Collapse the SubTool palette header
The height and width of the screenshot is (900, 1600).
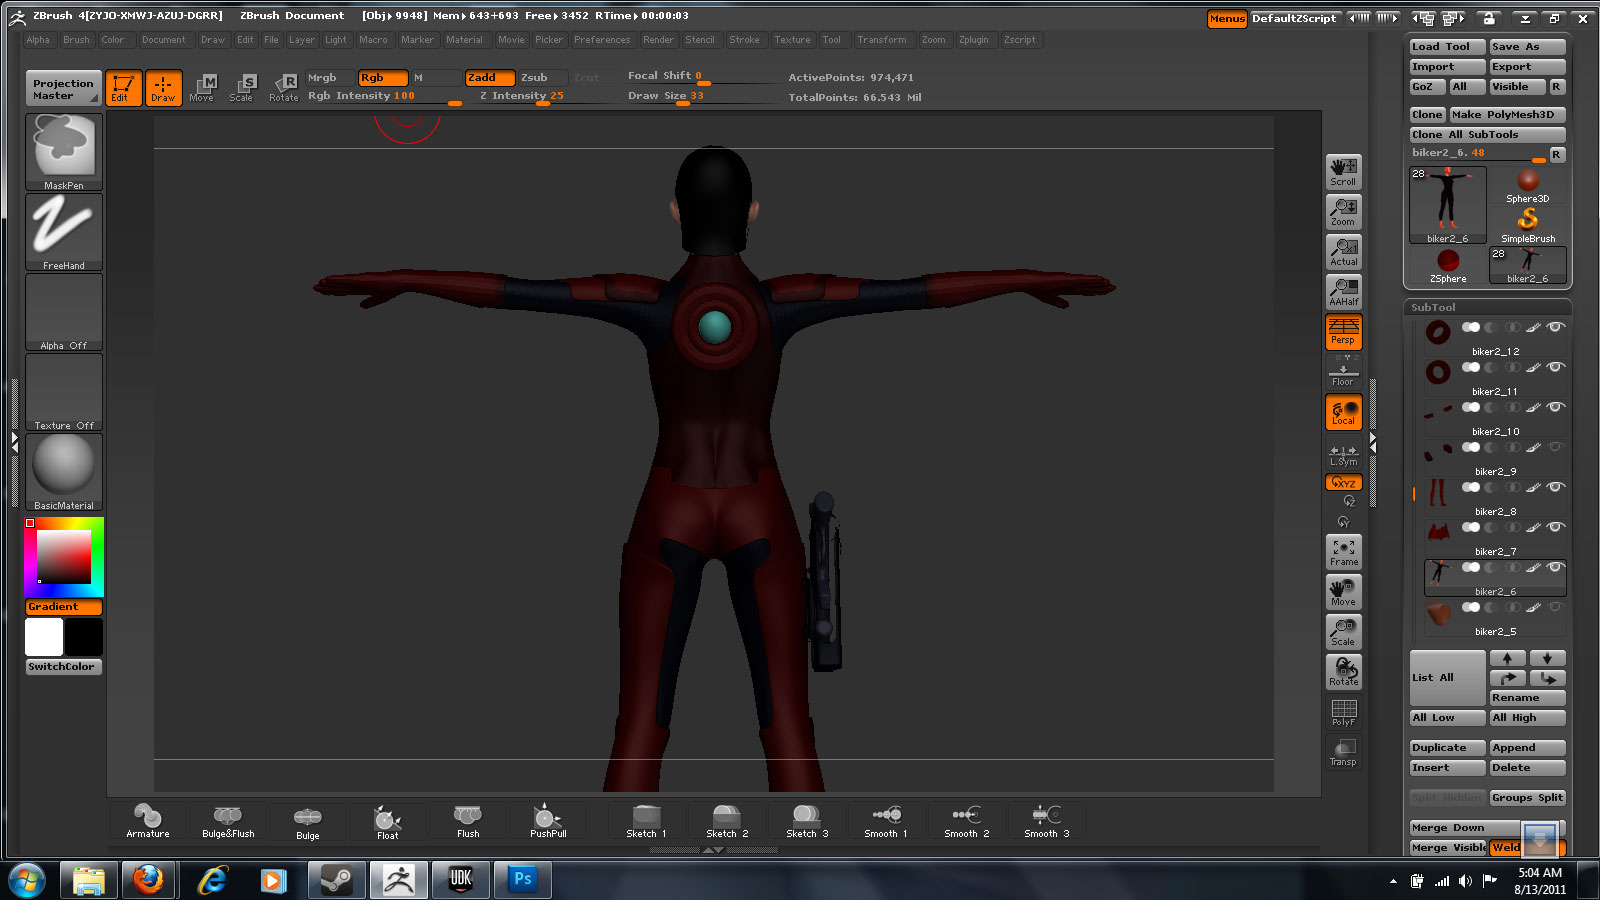pyautogui.click(x=1488, y=307)
